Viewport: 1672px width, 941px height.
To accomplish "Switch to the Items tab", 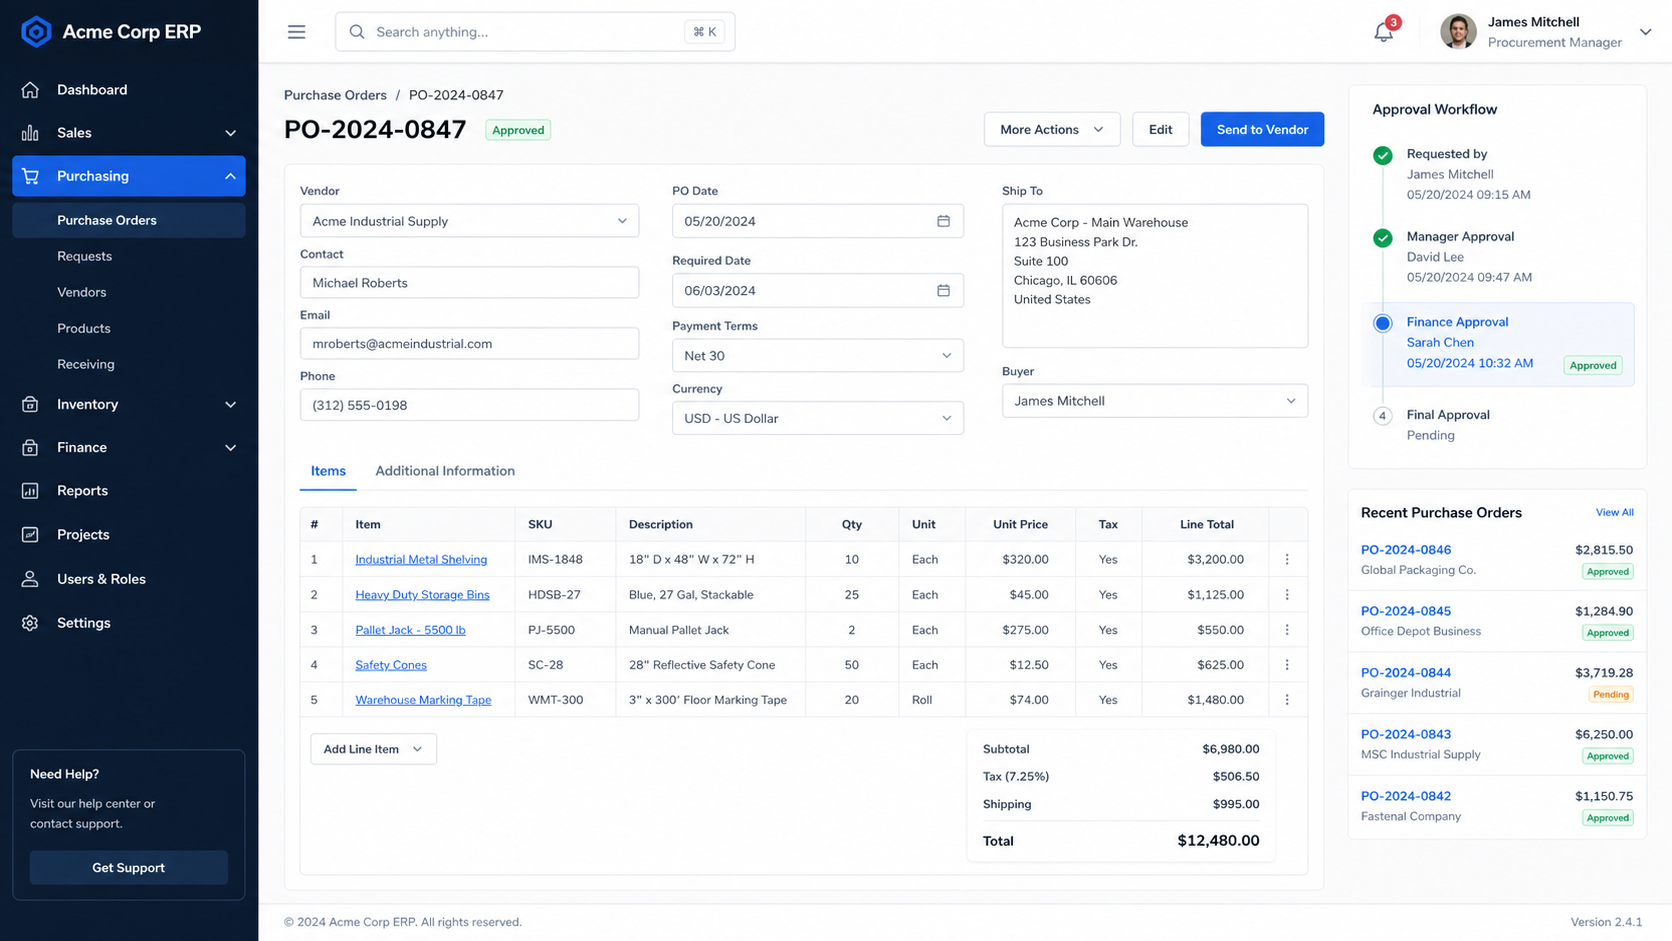I will click(328, 471).
